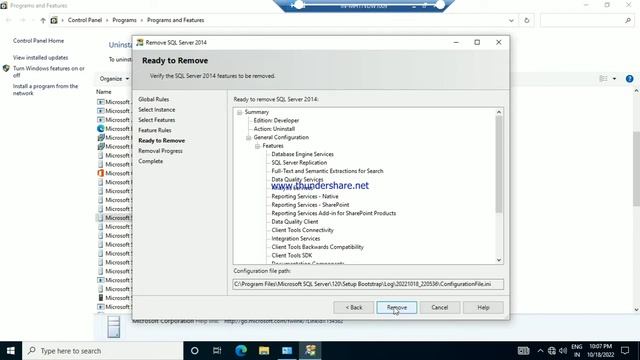640x360 pixels.
Task: Open the notification center icon
Action: pyautogui.click(x=625, y=351)
